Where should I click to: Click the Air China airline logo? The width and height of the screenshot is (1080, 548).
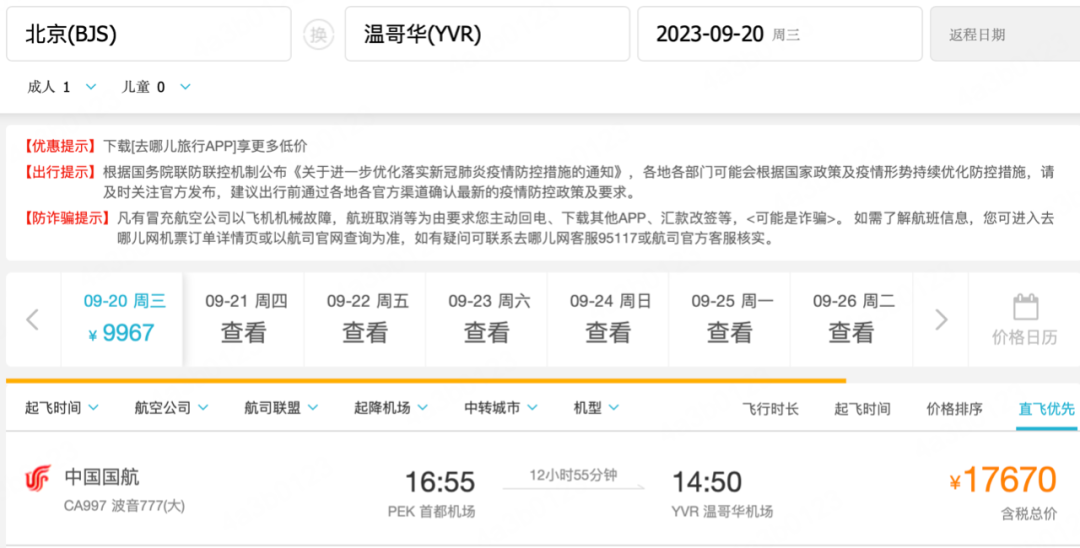pyautogui.click(x=38, y=478)
